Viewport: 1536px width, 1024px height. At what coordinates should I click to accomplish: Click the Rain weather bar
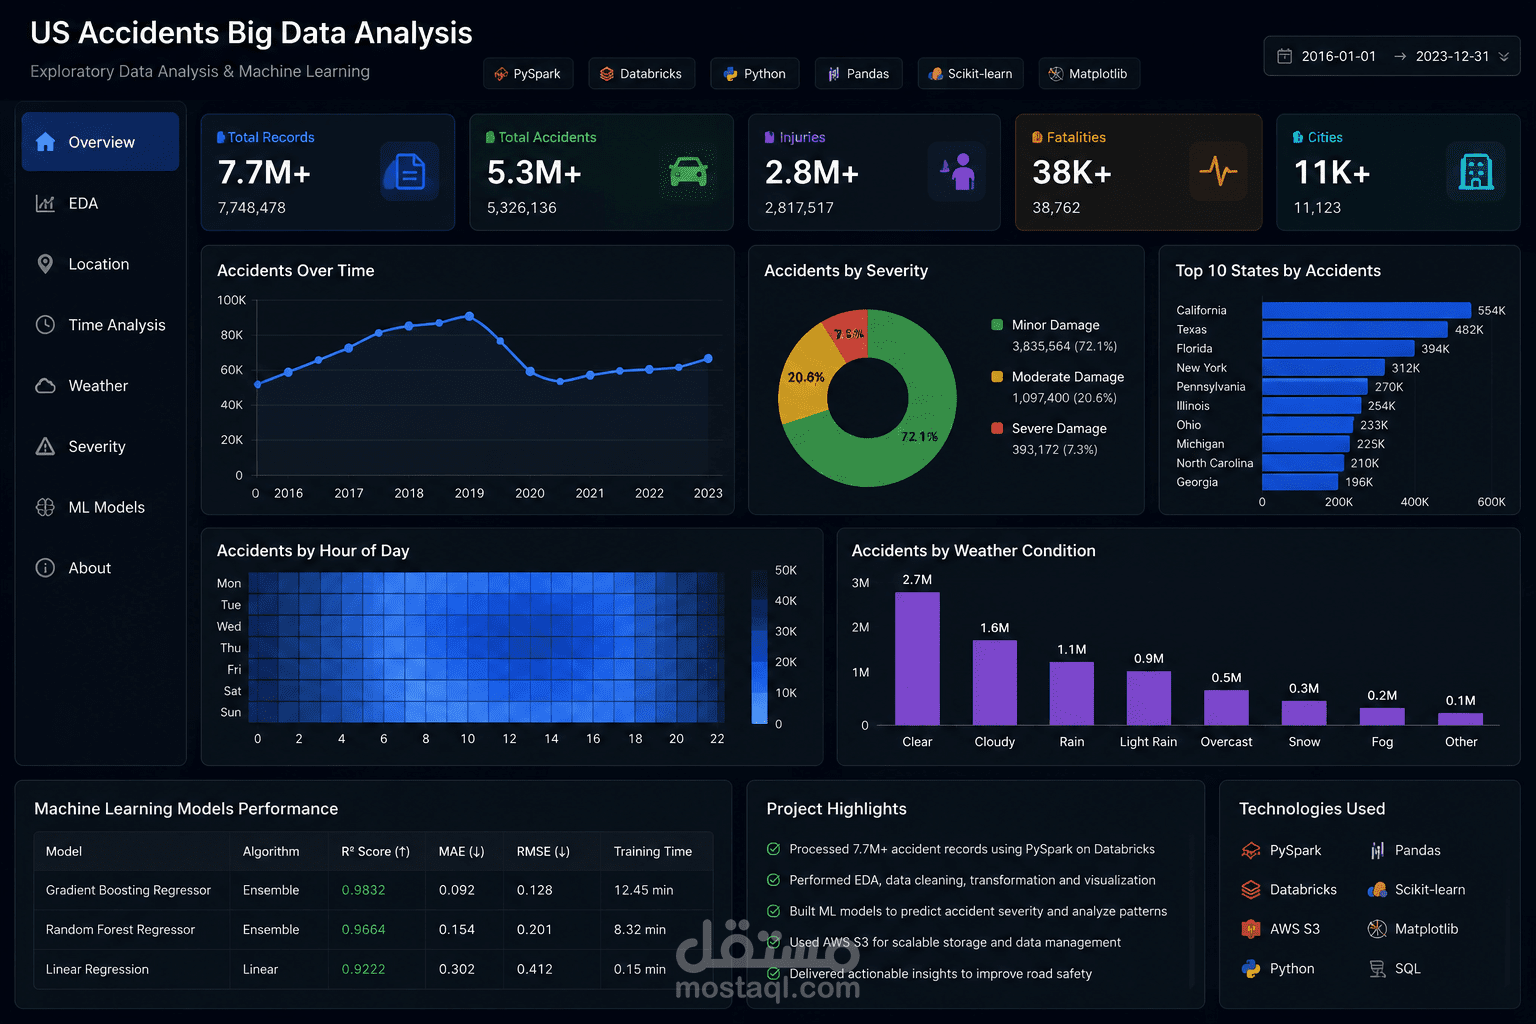pos(1072,693)
